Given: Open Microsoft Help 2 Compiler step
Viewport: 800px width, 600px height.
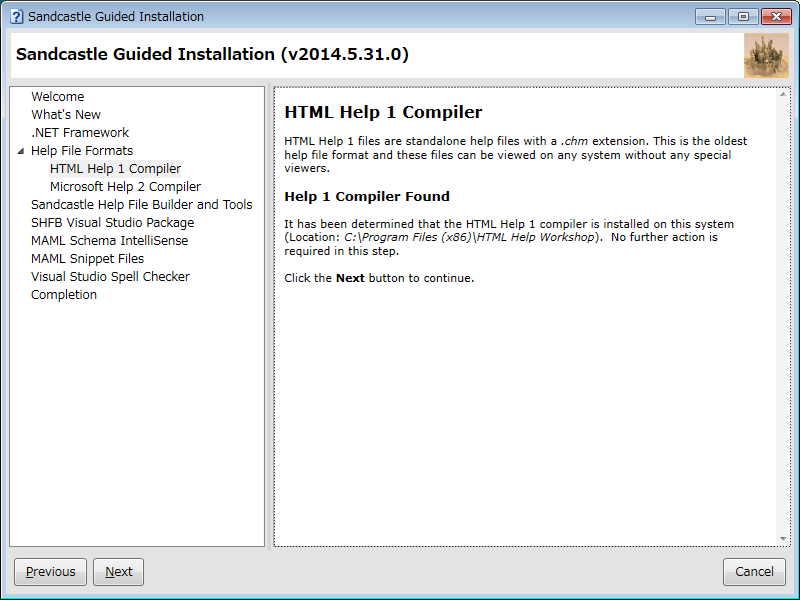Looking at the screenshot, I should pyautogui.click(x=126, y=187).
